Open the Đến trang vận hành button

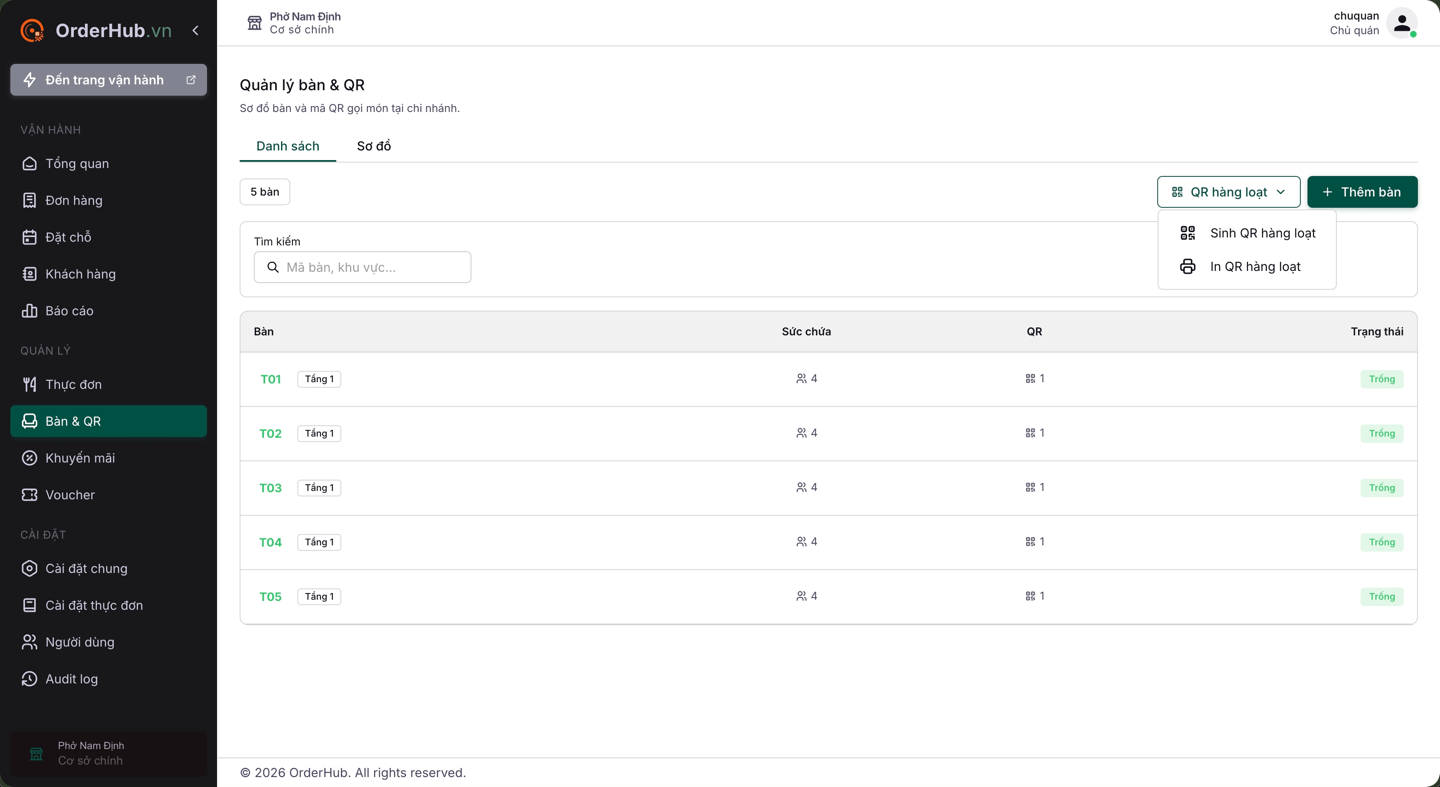tap(108, 80)
